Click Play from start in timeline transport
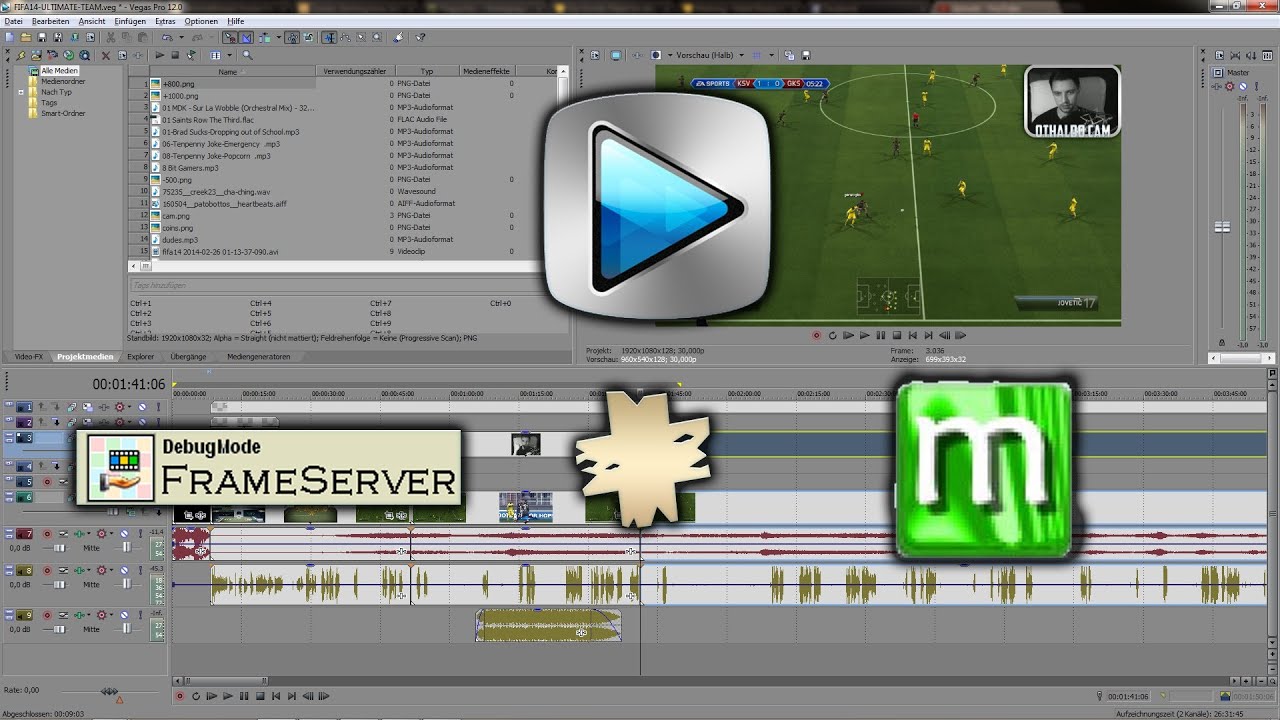This screenshot has height=720, width=1280. click(212, 696)
